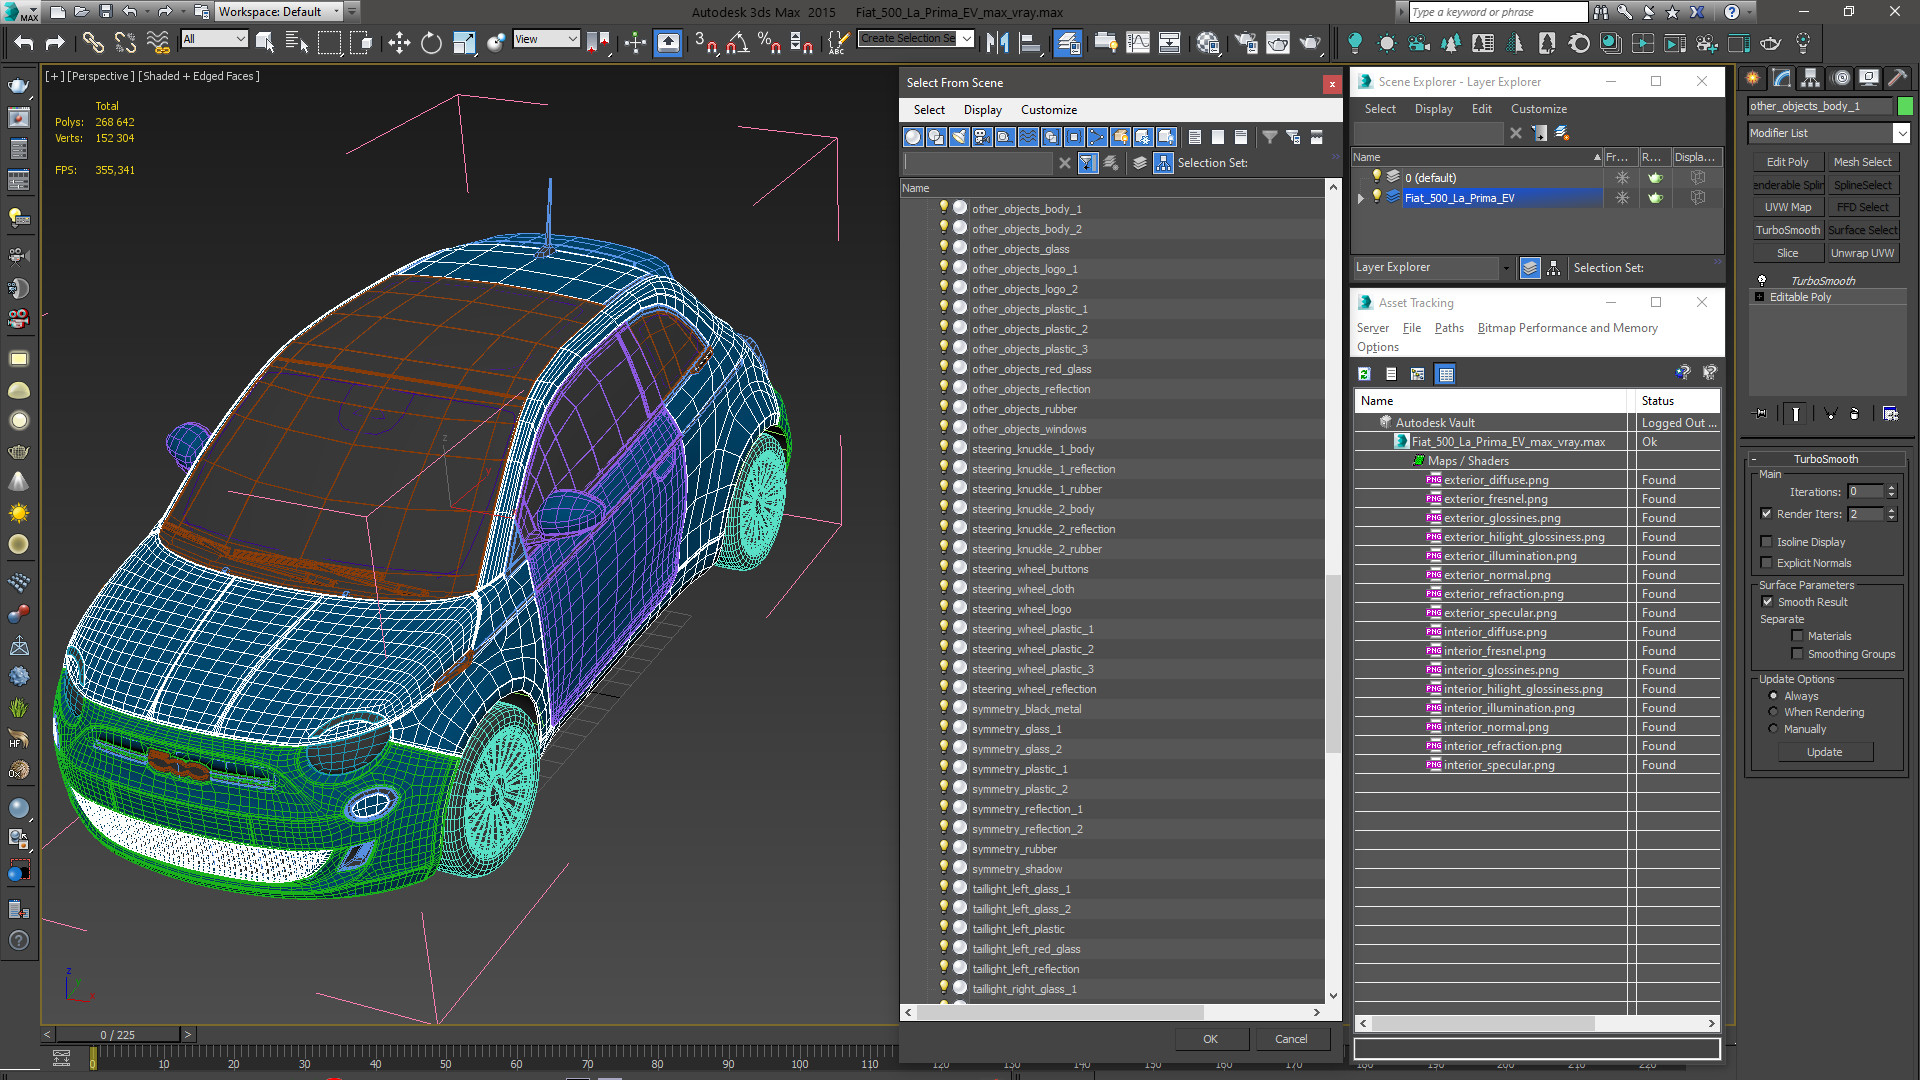
Task: Select the Select and Link tool
Action: tap(93, 42)
